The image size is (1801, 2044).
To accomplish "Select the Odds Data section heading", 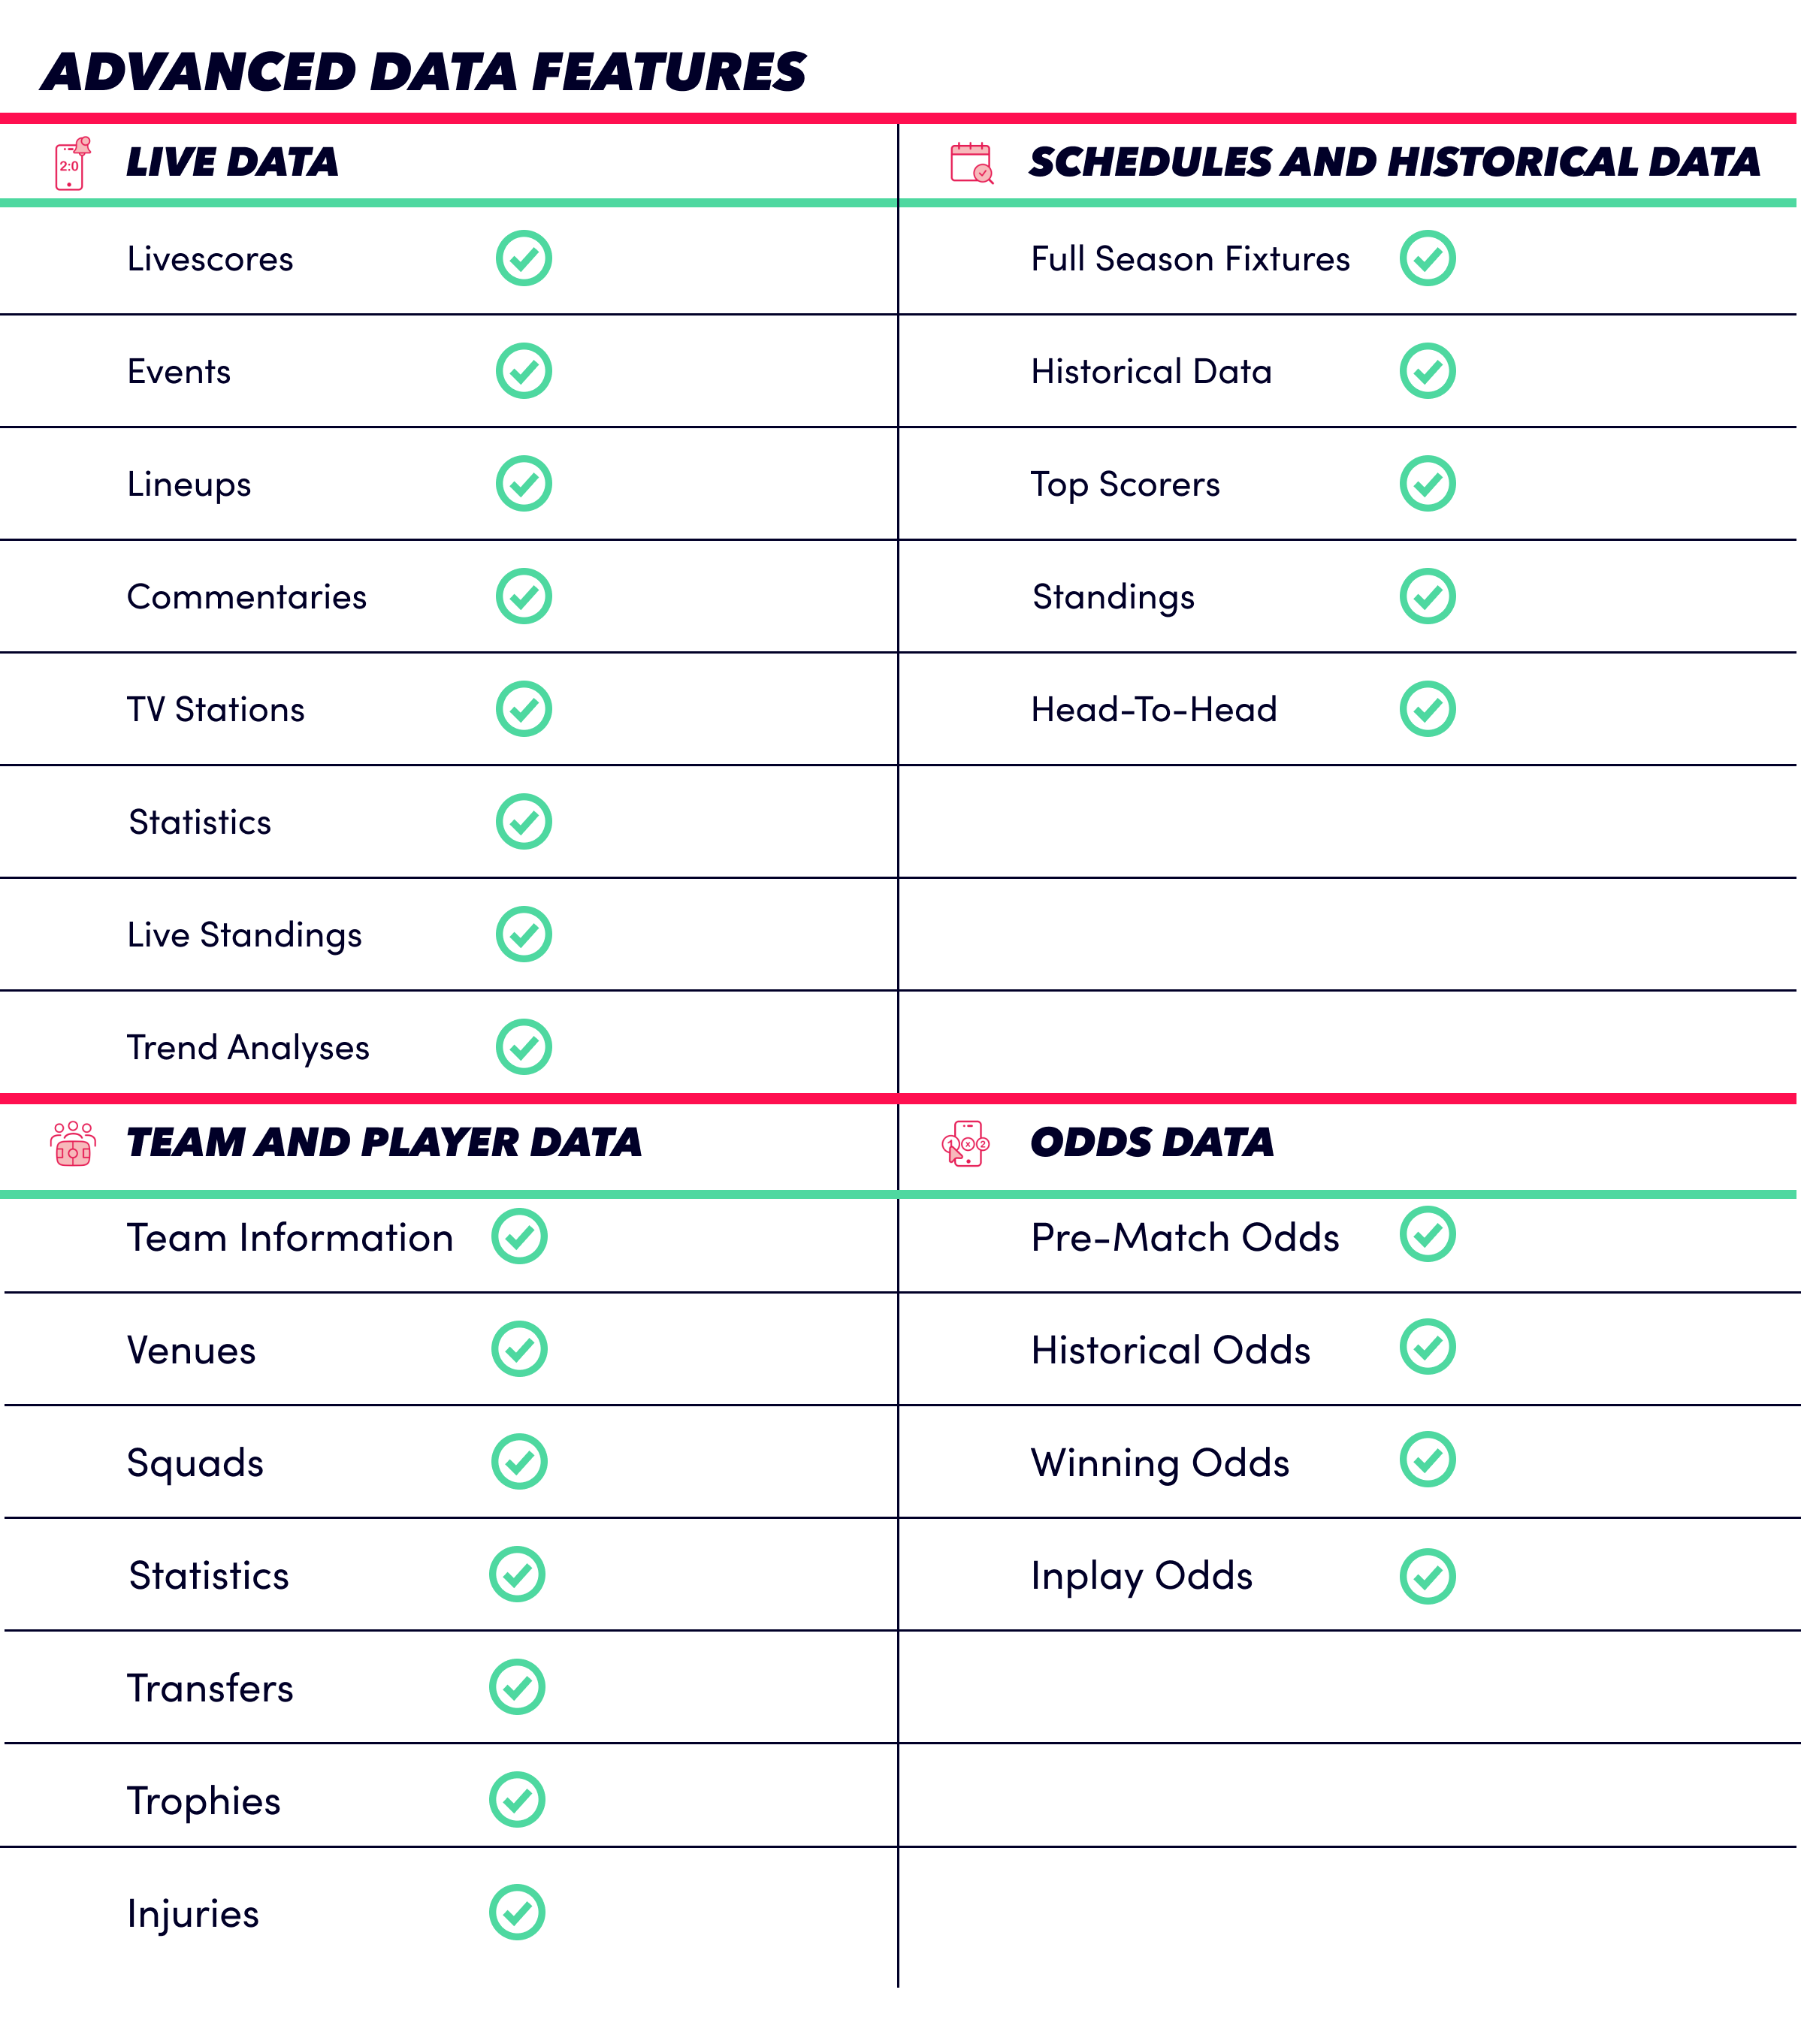I will click(x=1152, y=1142).
